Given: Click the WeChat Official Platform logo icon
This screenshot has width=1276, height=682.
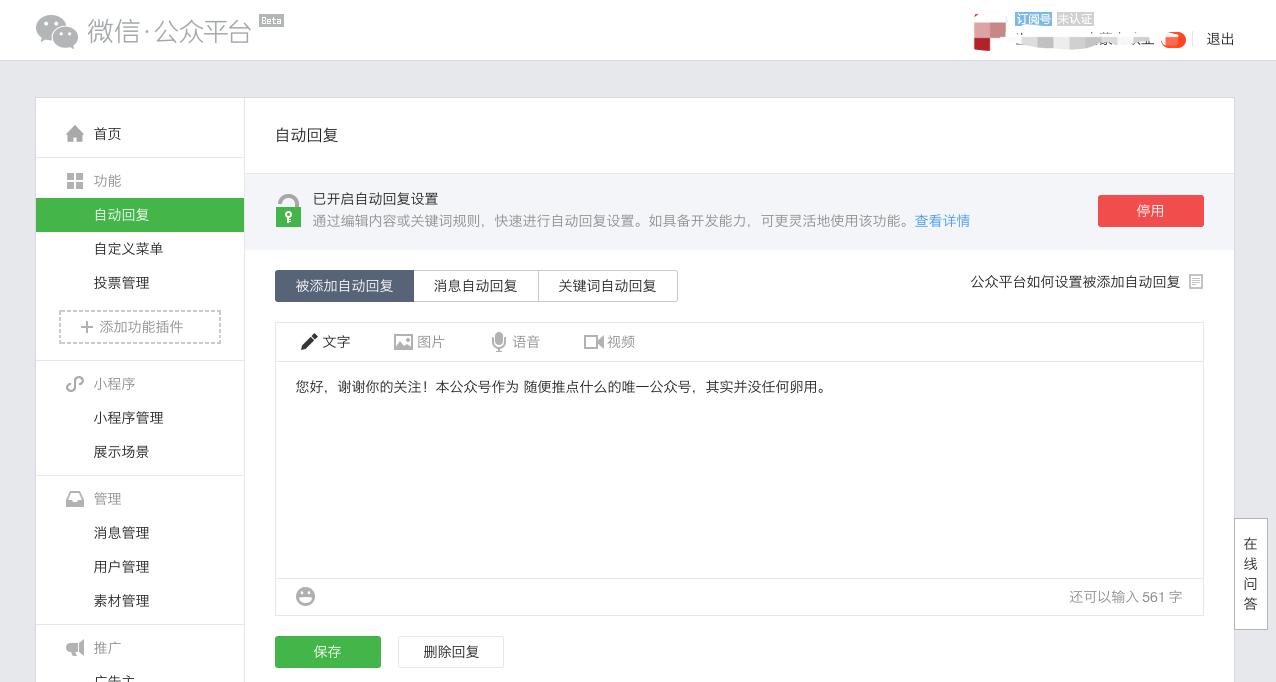Looking at the screenshot, I should tap(57, 30).
